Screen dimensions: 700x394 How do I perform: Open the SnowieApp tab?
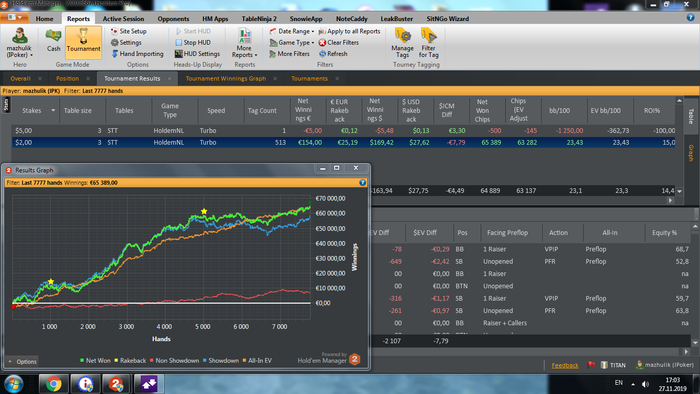306,19
